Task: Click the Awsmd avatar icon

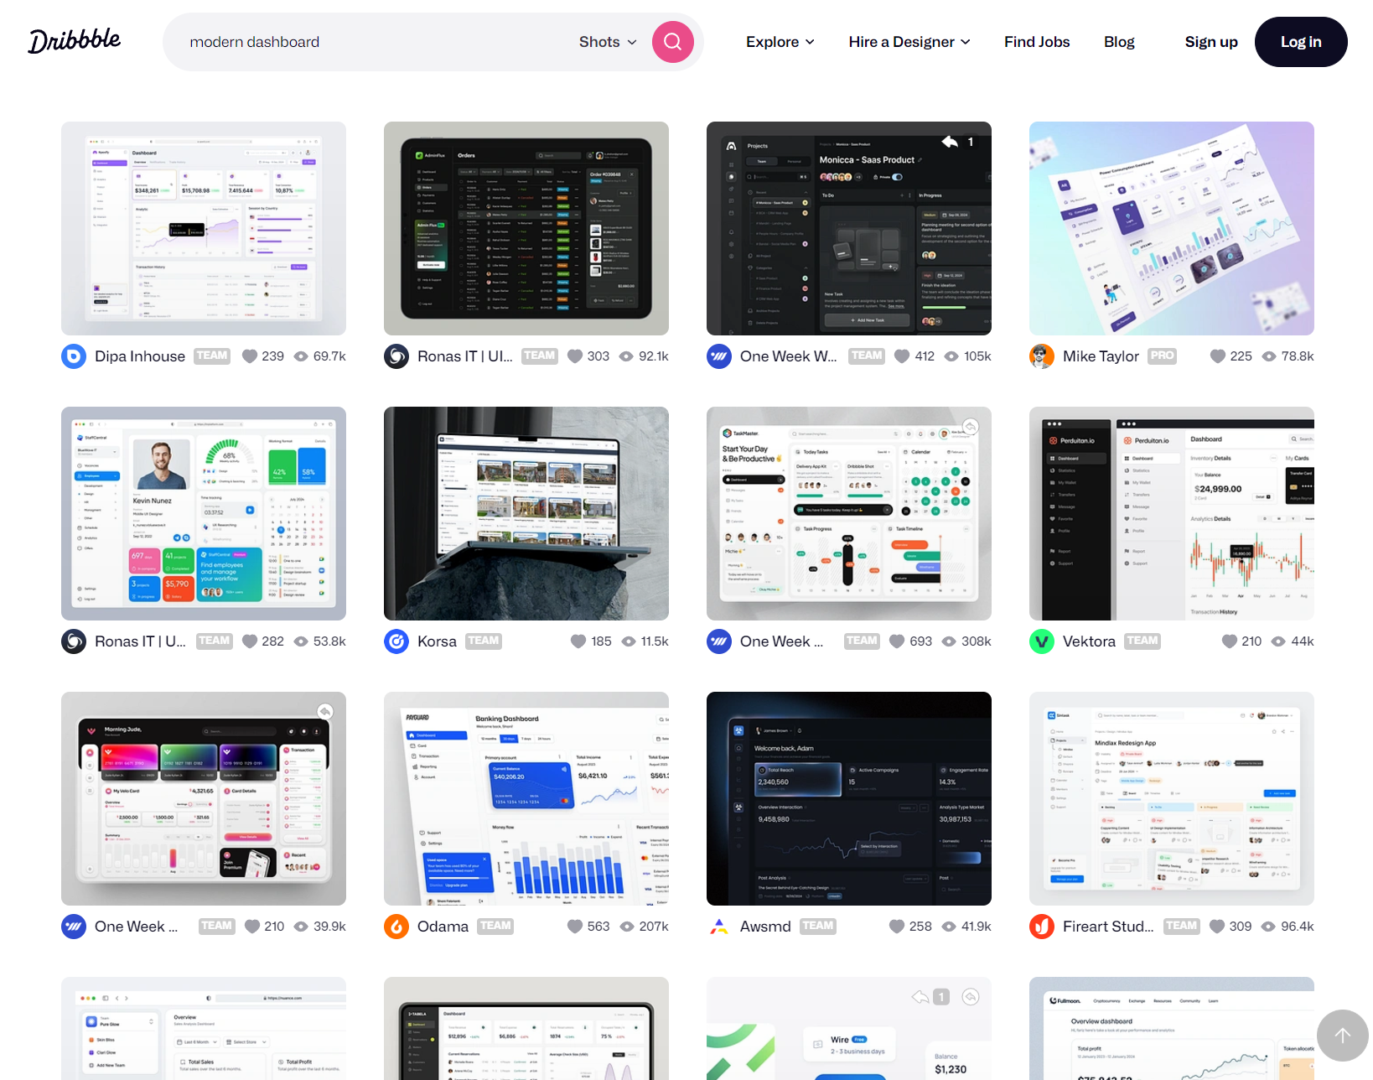Action: tap(719, 926)
